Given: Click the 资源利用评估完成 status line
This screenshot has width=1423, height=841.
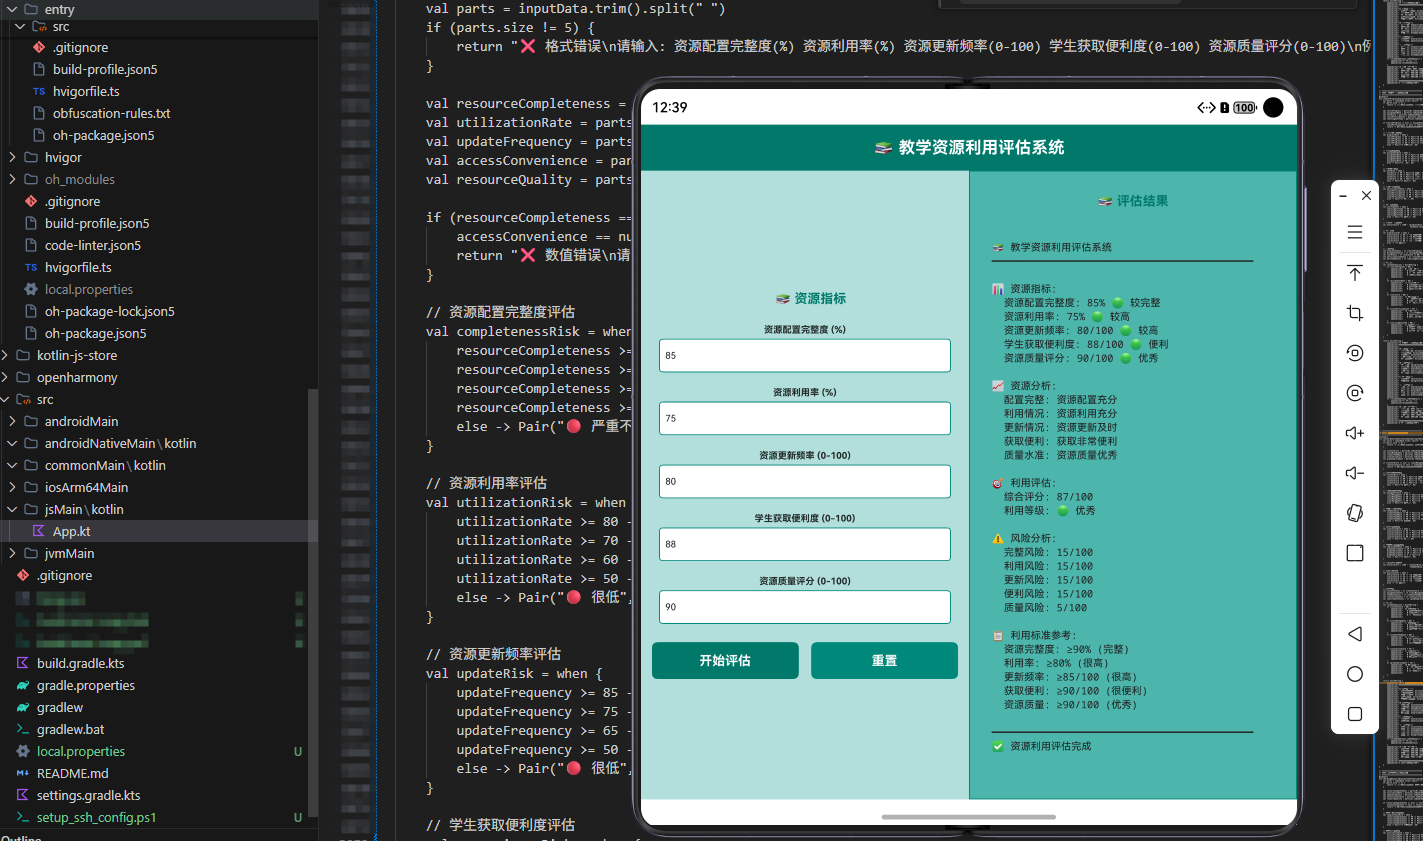Looking at the screenshot, I should (x=1041, y=746).
